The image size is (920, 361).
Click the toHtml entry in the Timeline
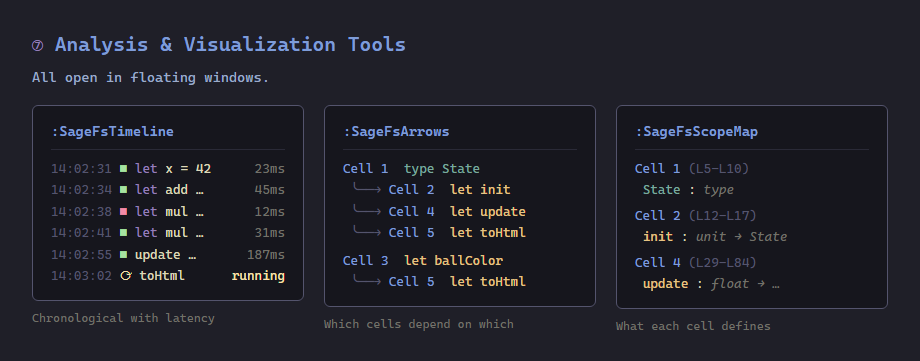(x=162, y=276)
